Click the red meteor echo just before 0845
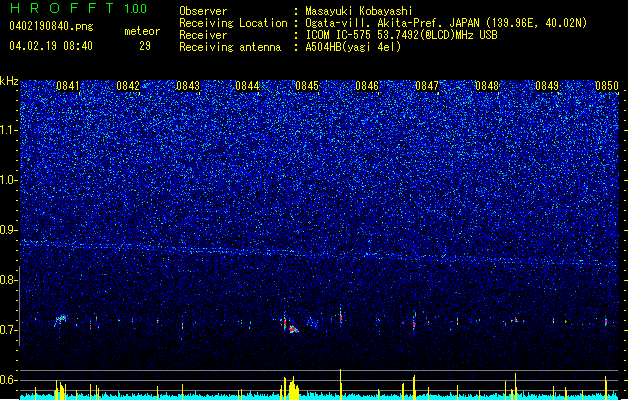 (x=293, y=329)
